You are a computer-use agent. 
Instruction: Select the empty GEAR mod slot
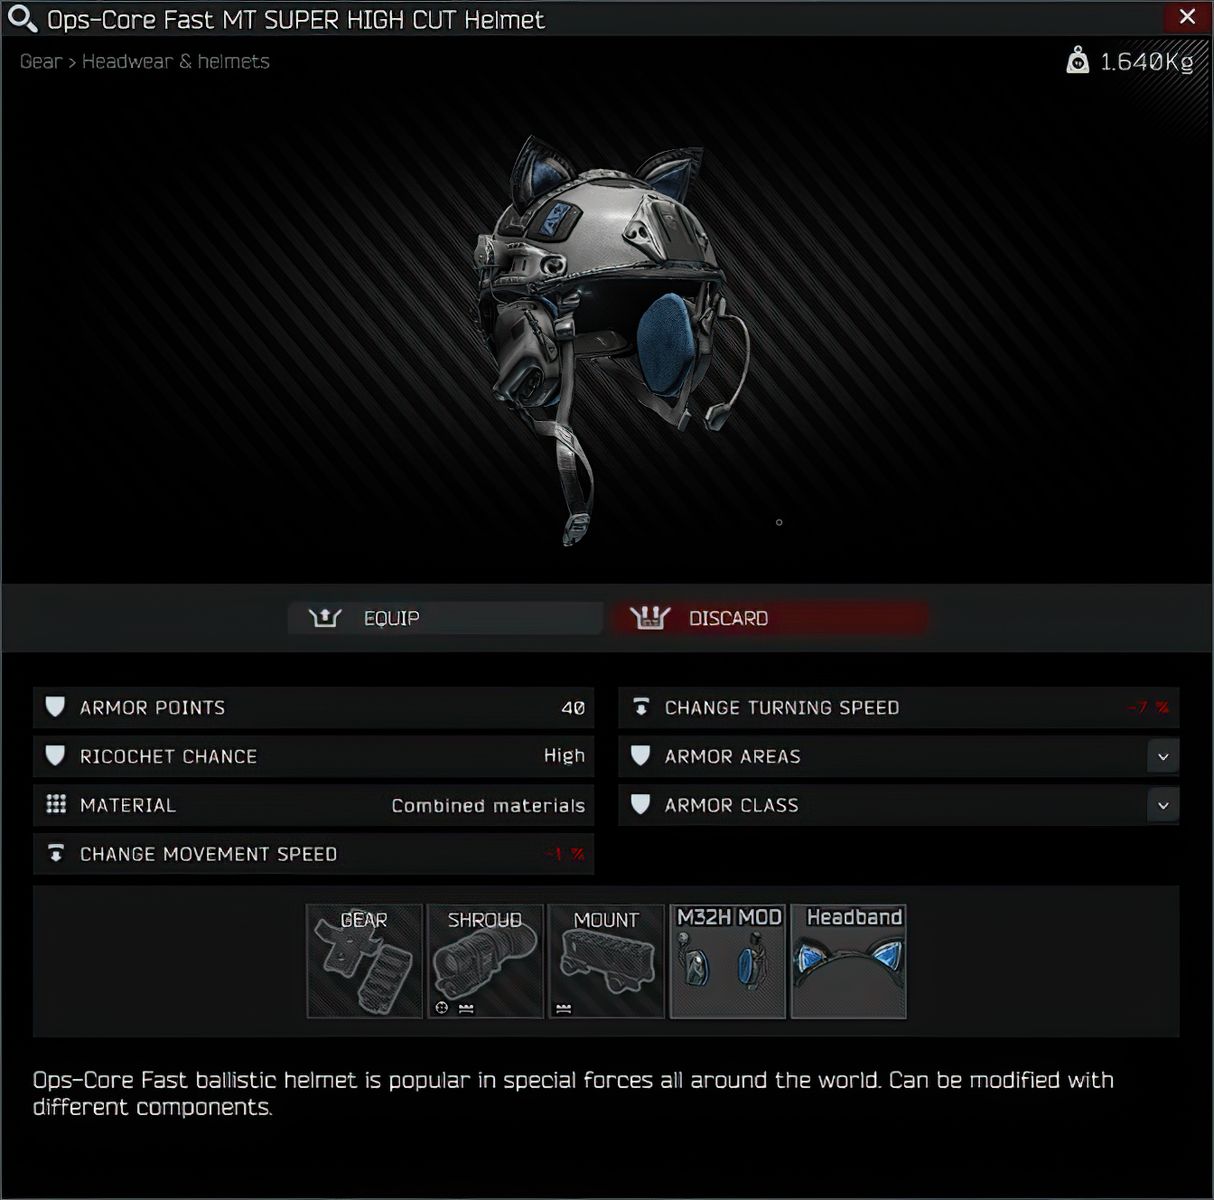364,961
